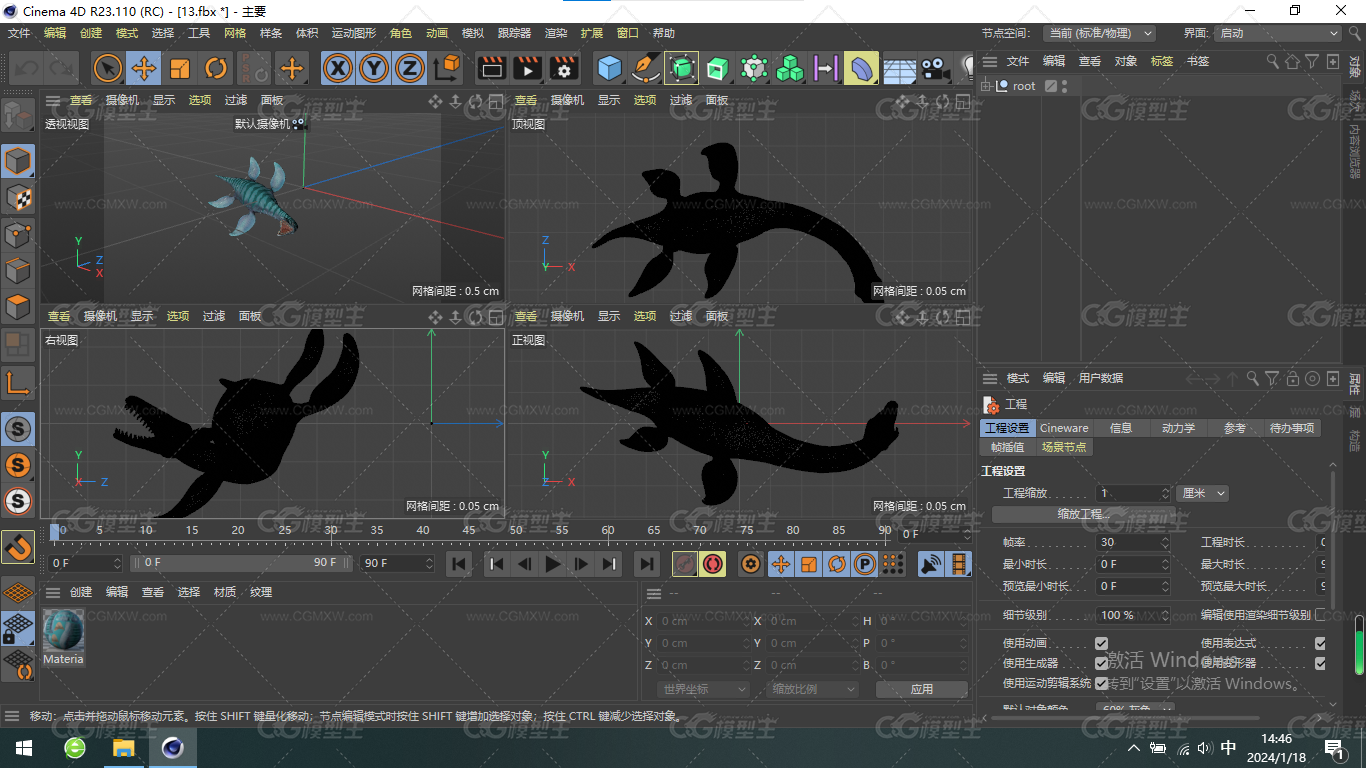
Task: Open the File menu 文件
Action: [19, 33]
